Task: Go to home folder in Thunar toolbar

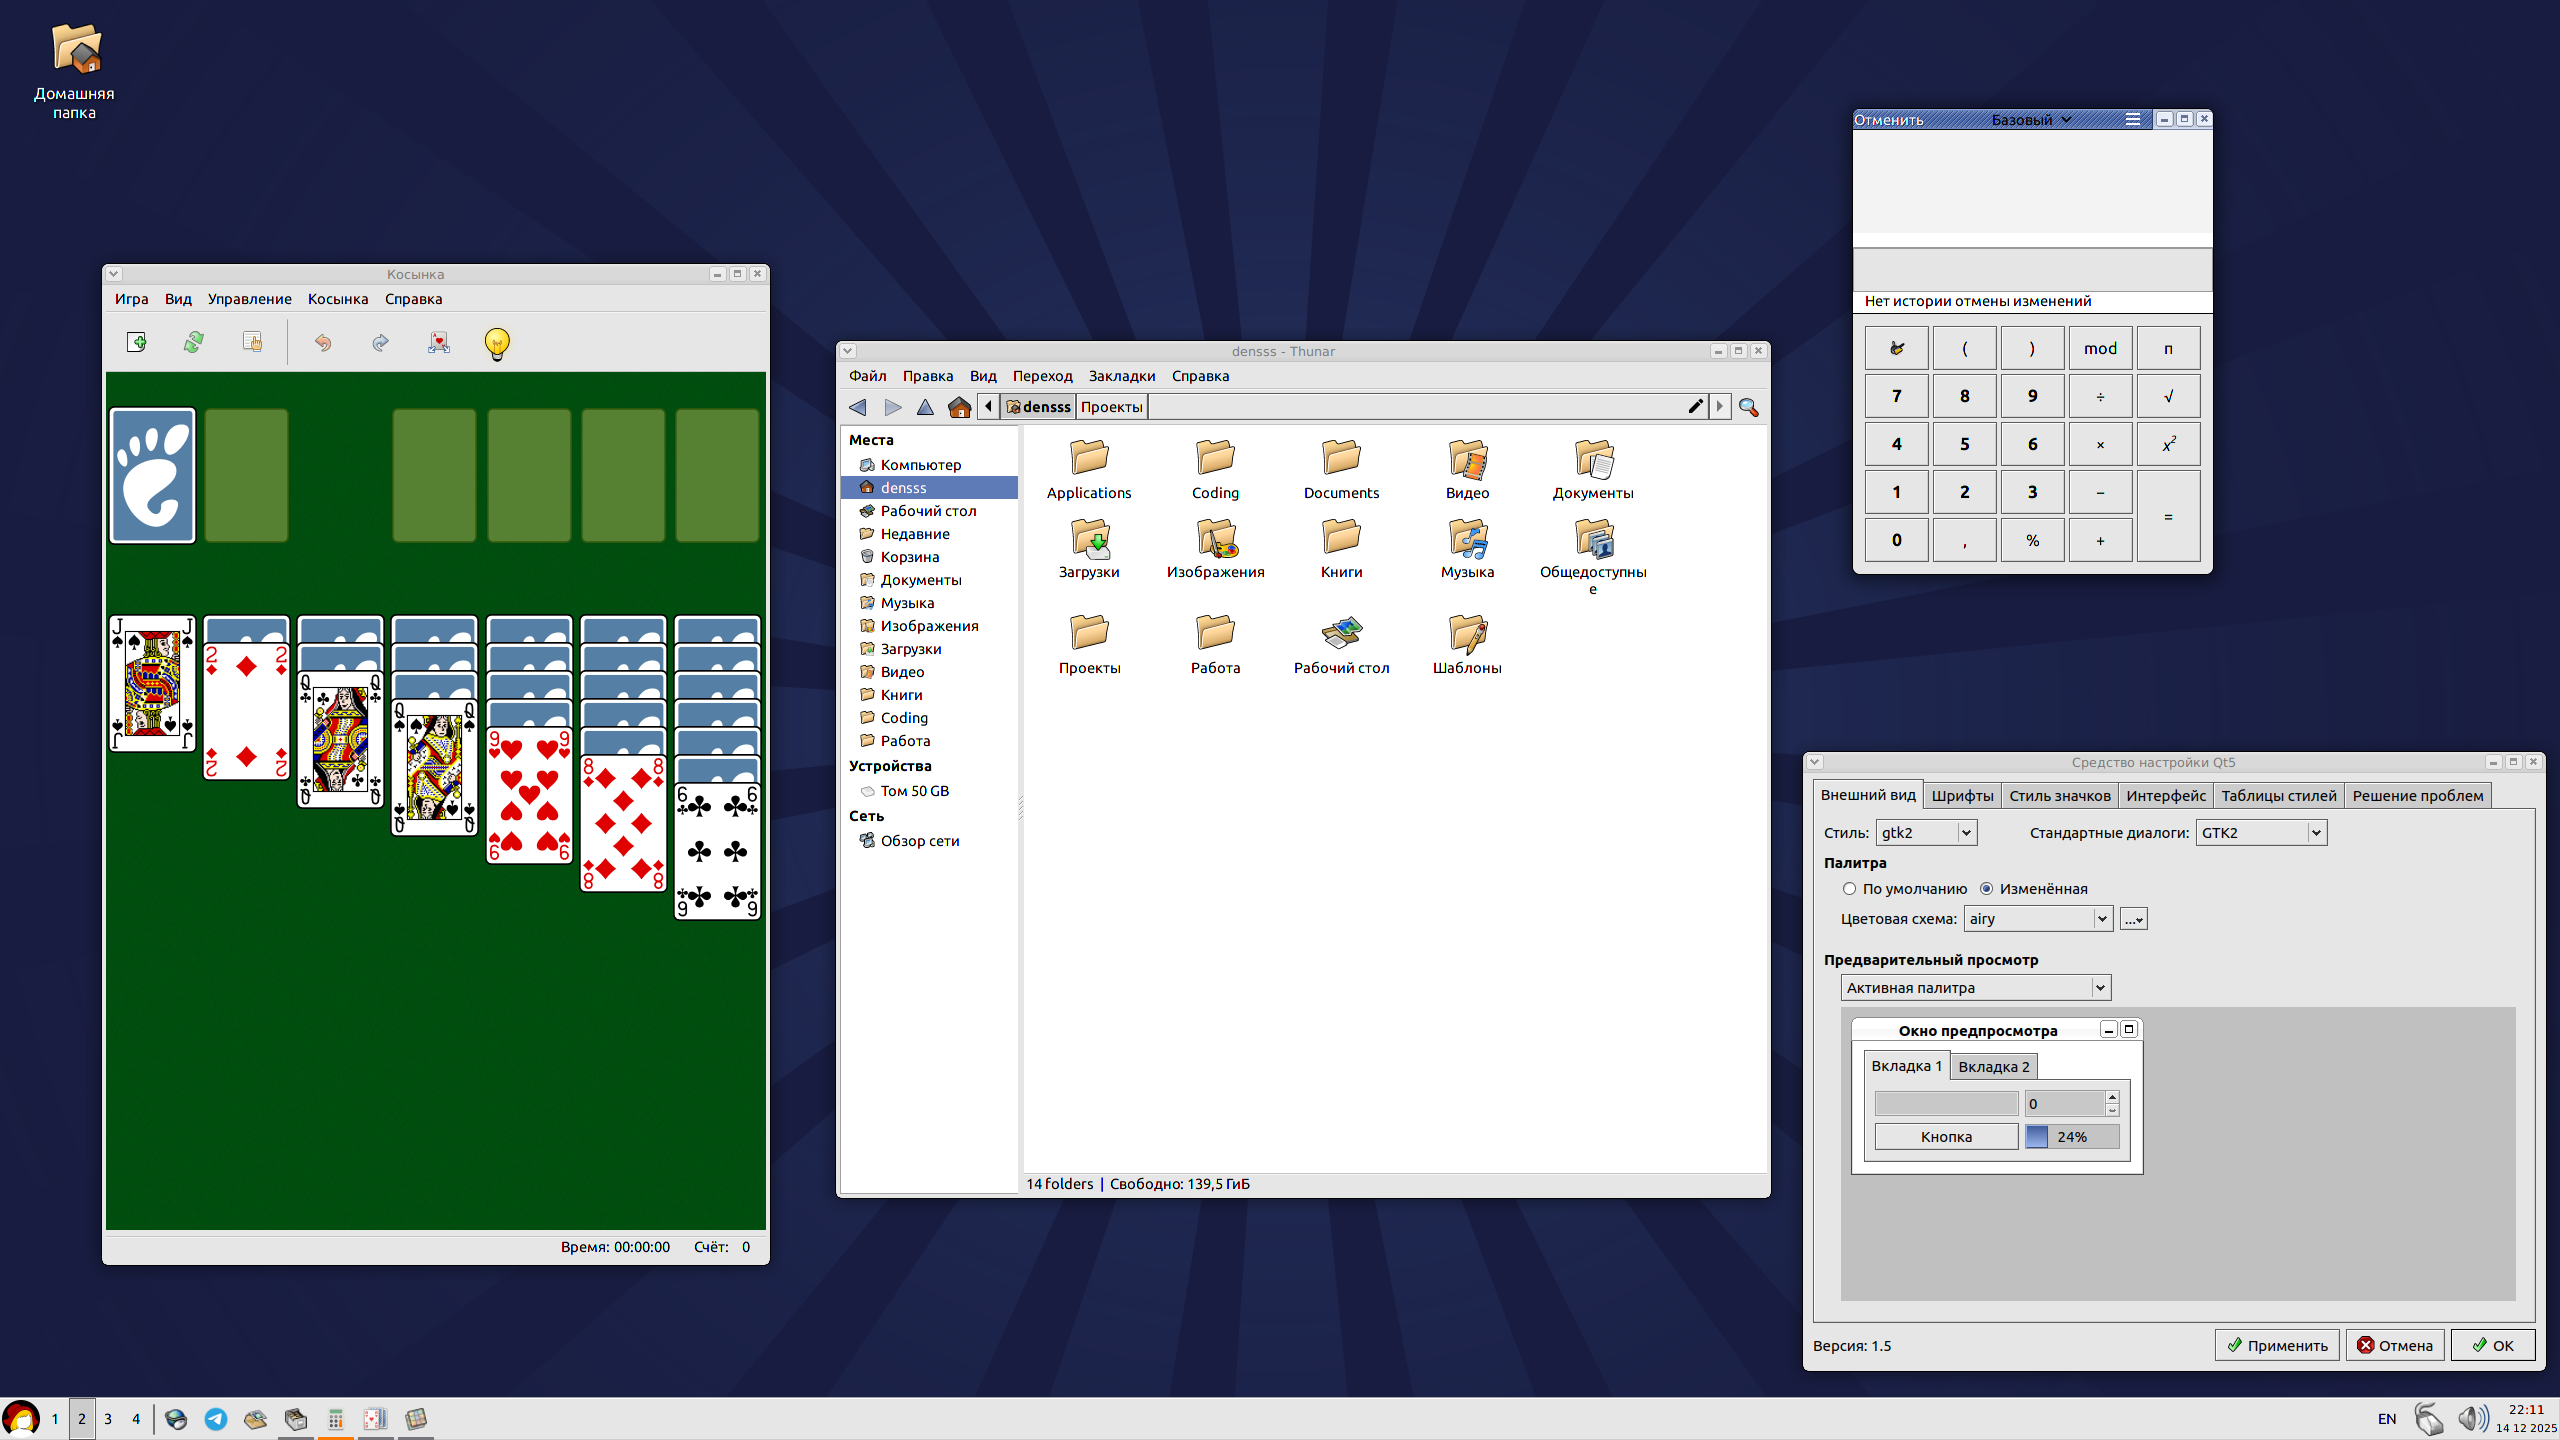Action: pyautogui.click(x=959, y=407)
